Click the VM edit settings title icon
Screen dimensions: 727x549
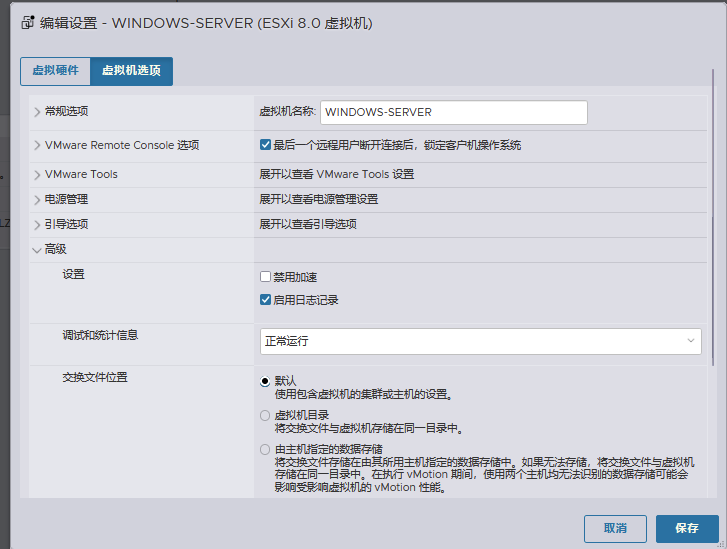coord(29,22)
